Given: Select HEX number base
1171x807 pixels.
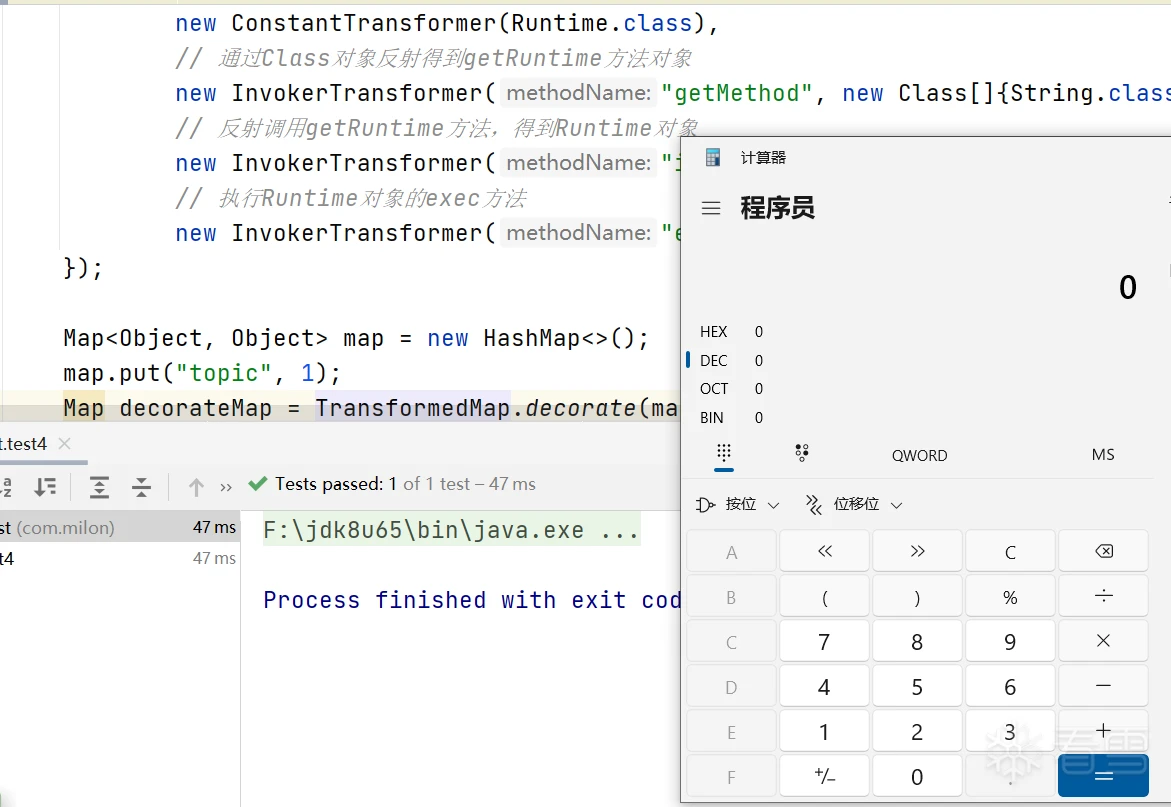Looking at the screenshot, I should coord(732,331).
